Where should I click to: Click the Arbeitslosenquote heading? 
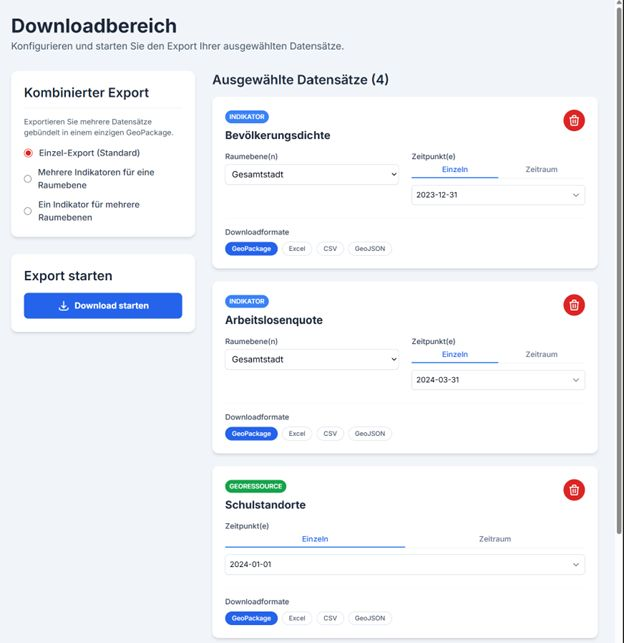[274, 320]
